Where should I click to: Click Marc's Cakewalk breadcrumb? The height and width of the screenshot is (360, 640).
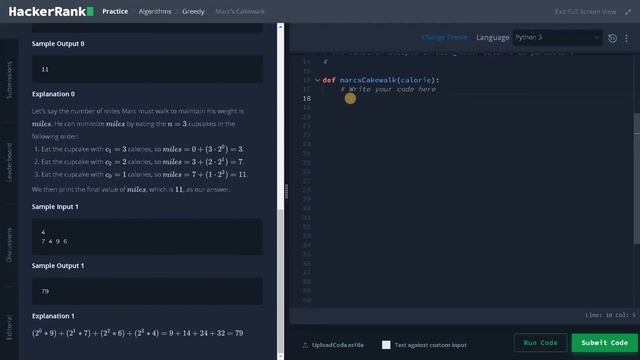click(240, 11)
